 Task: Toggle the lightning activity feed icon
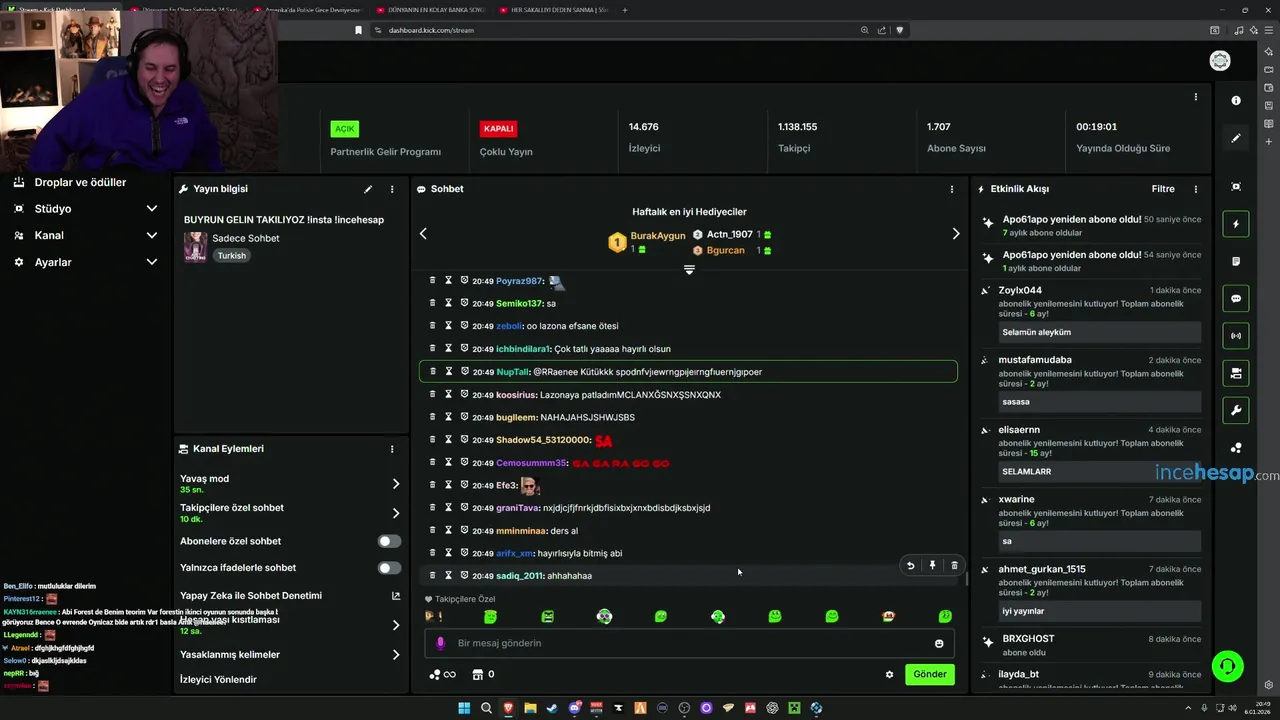point(1236,224)
